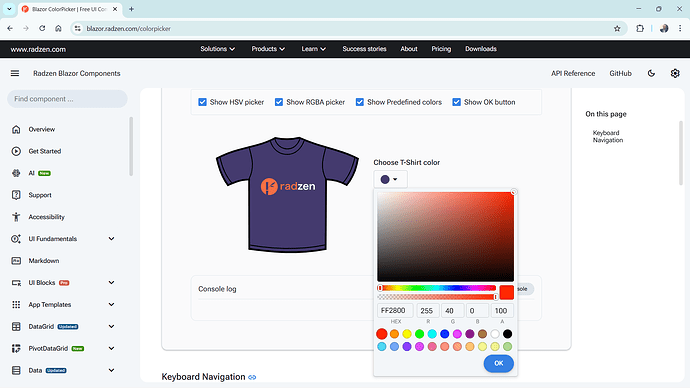Screen dimensions: 690x388
Task: Open the Chrome profile avatar
Action: [x=664, y=29]
